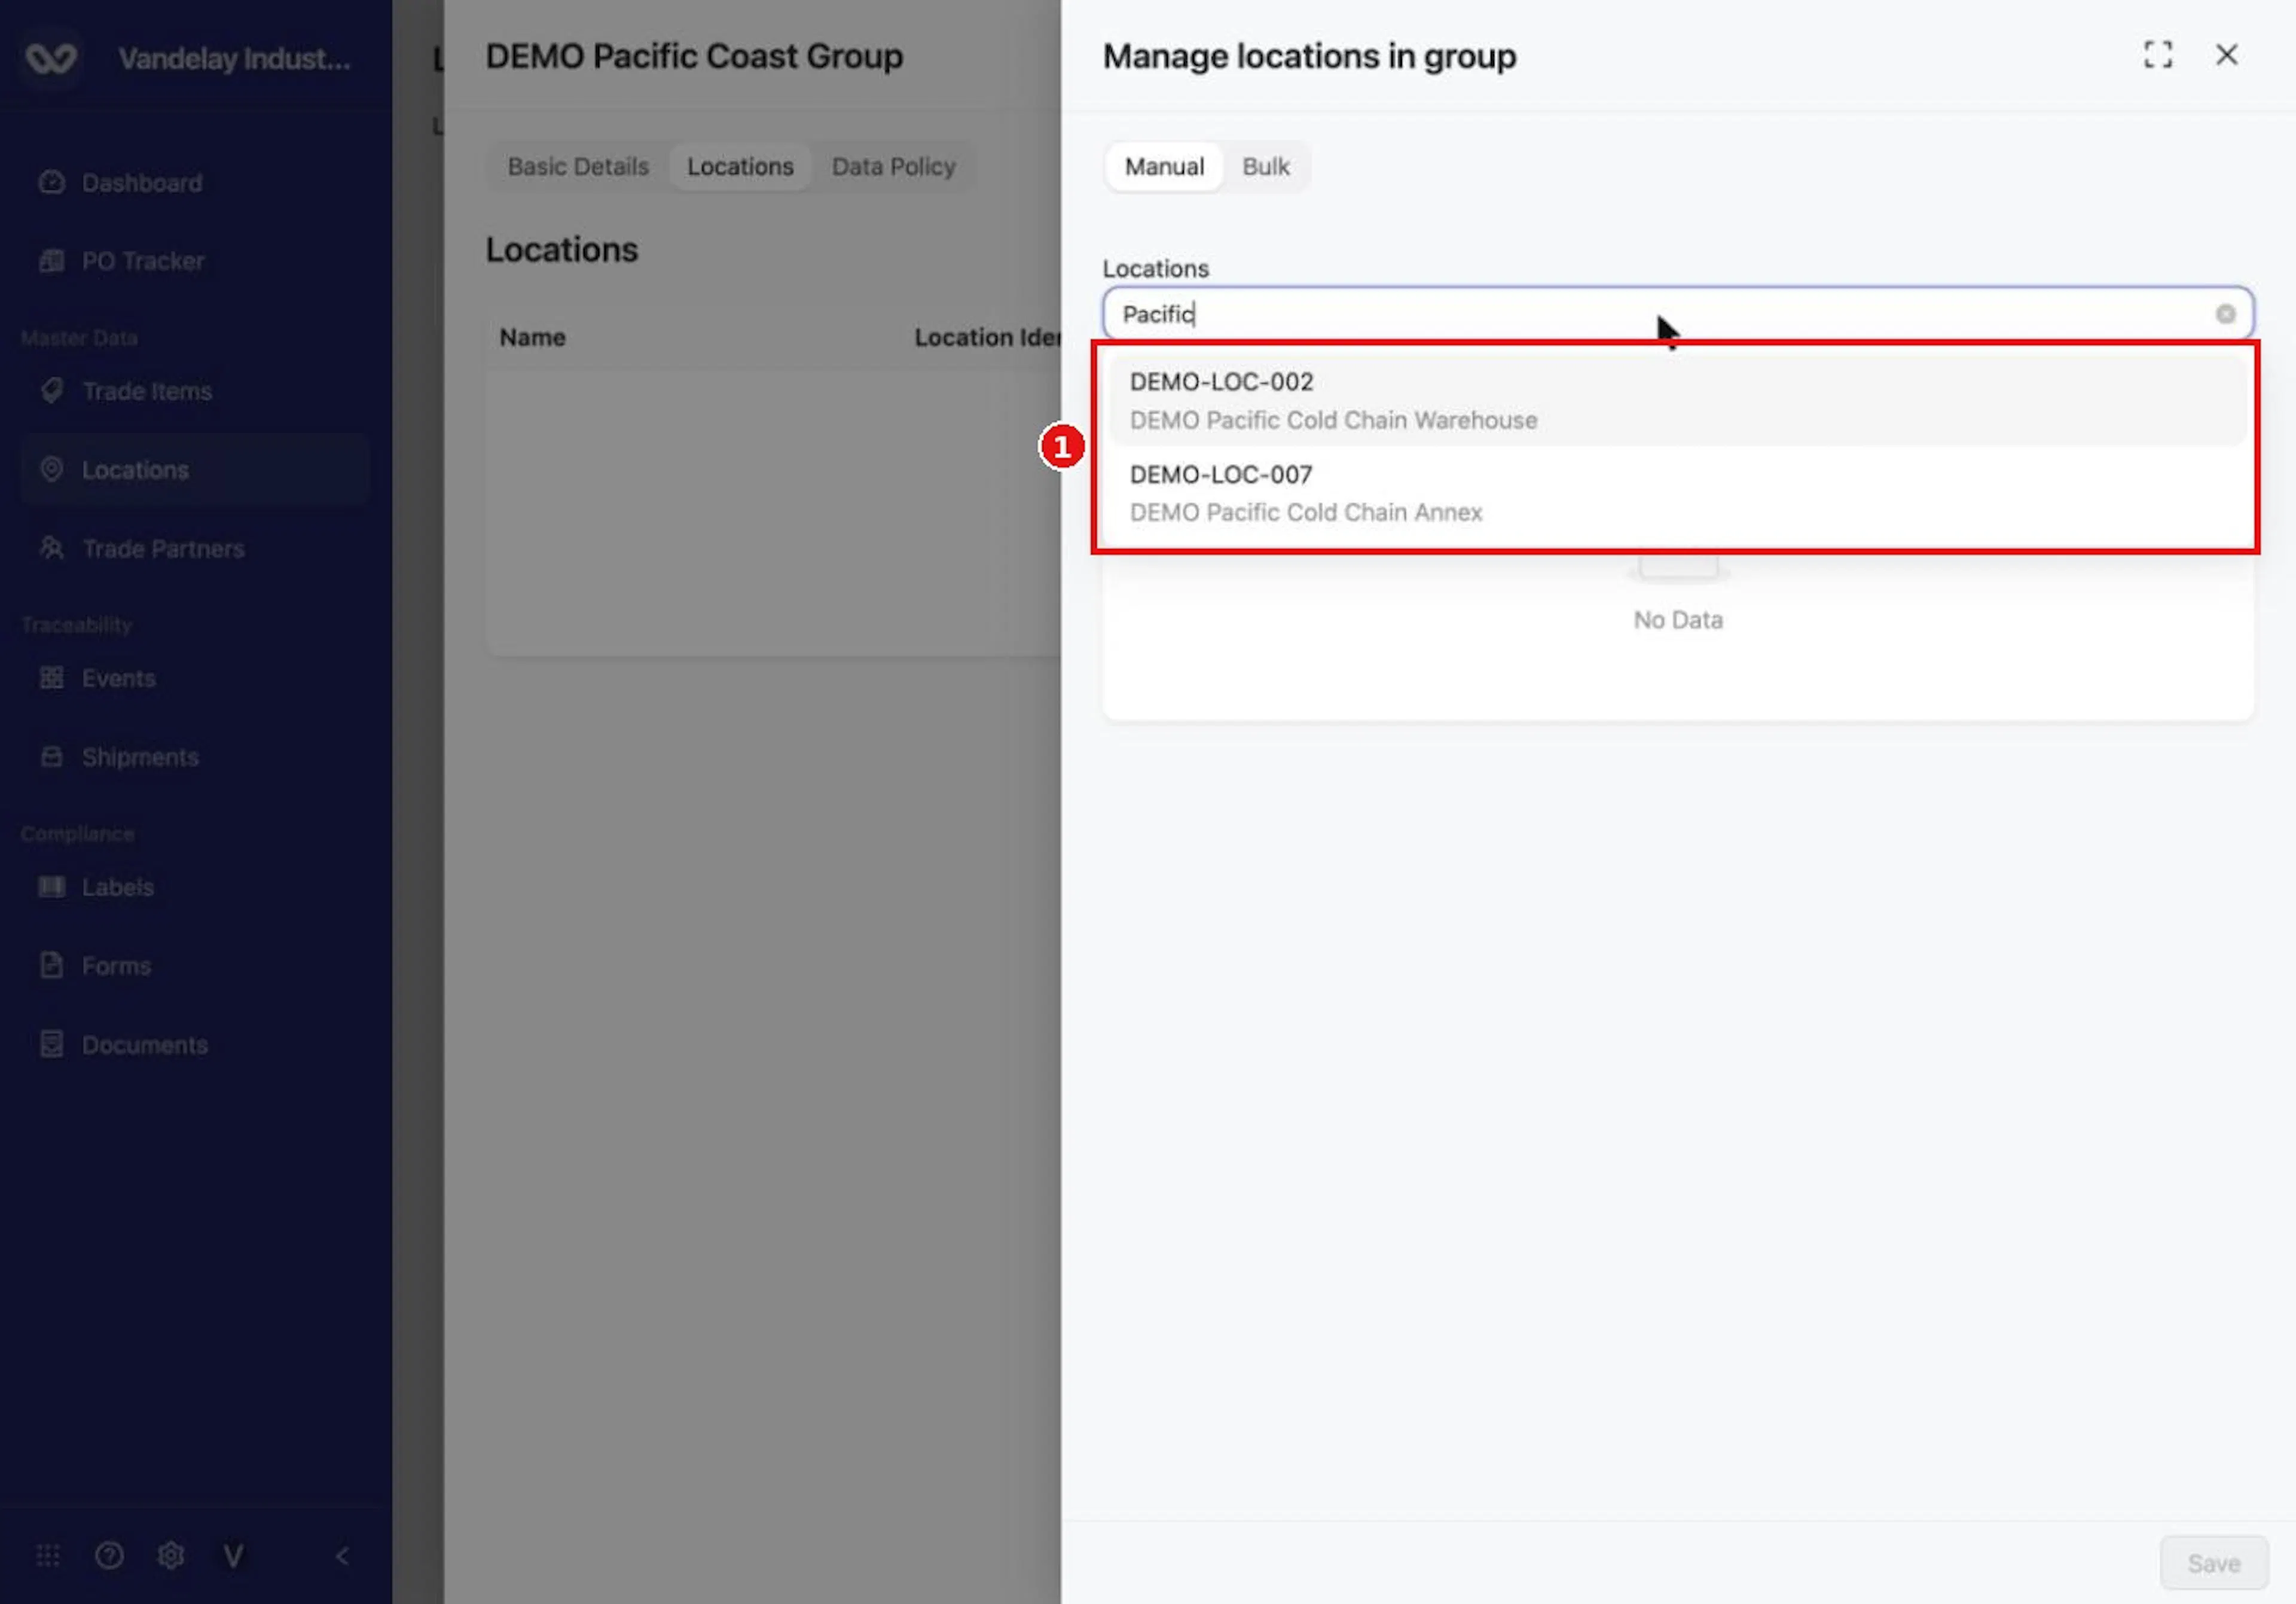Open Forms in the sidebar

tap(195, 966)
